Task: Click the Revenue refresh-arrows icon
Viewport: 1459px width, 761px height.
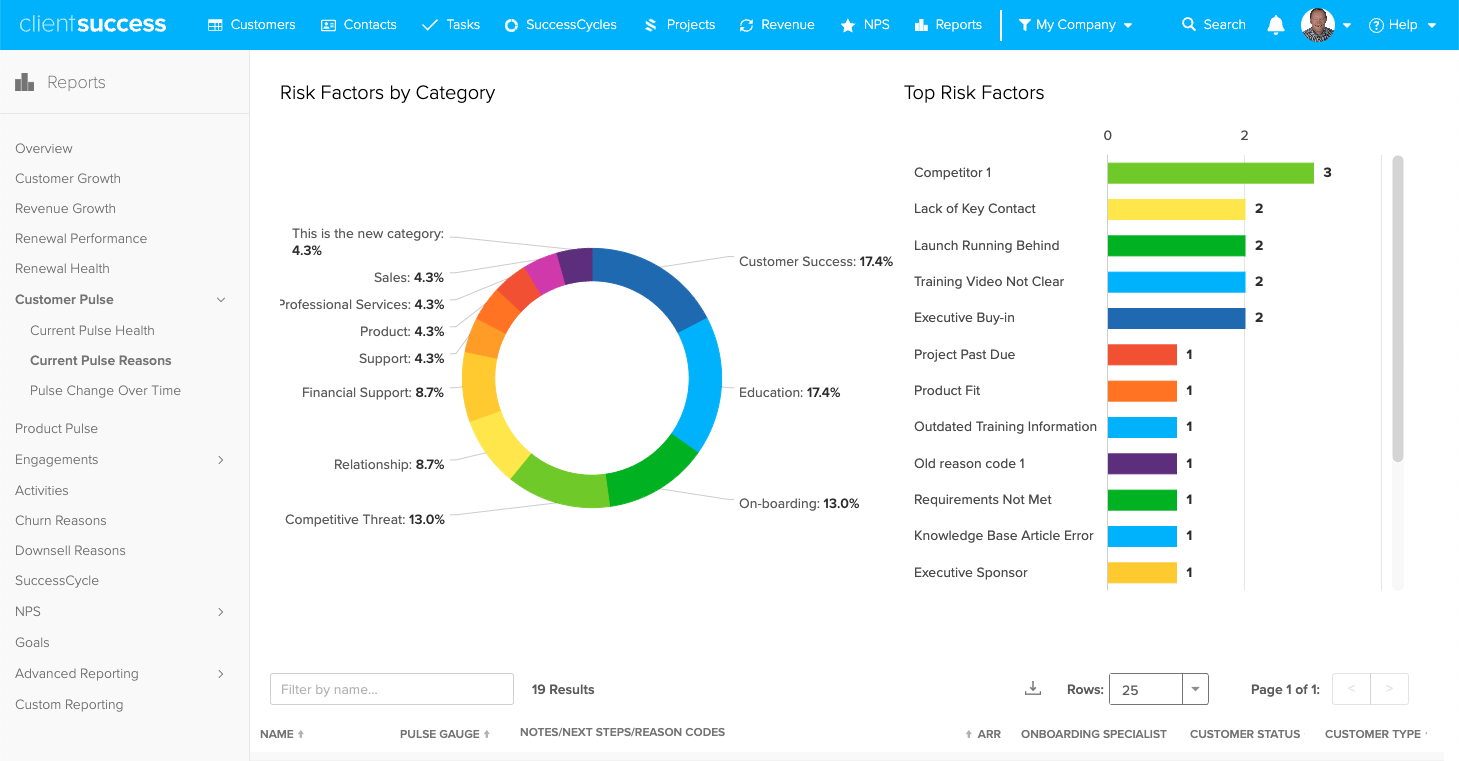Action: tap(746, 25)
